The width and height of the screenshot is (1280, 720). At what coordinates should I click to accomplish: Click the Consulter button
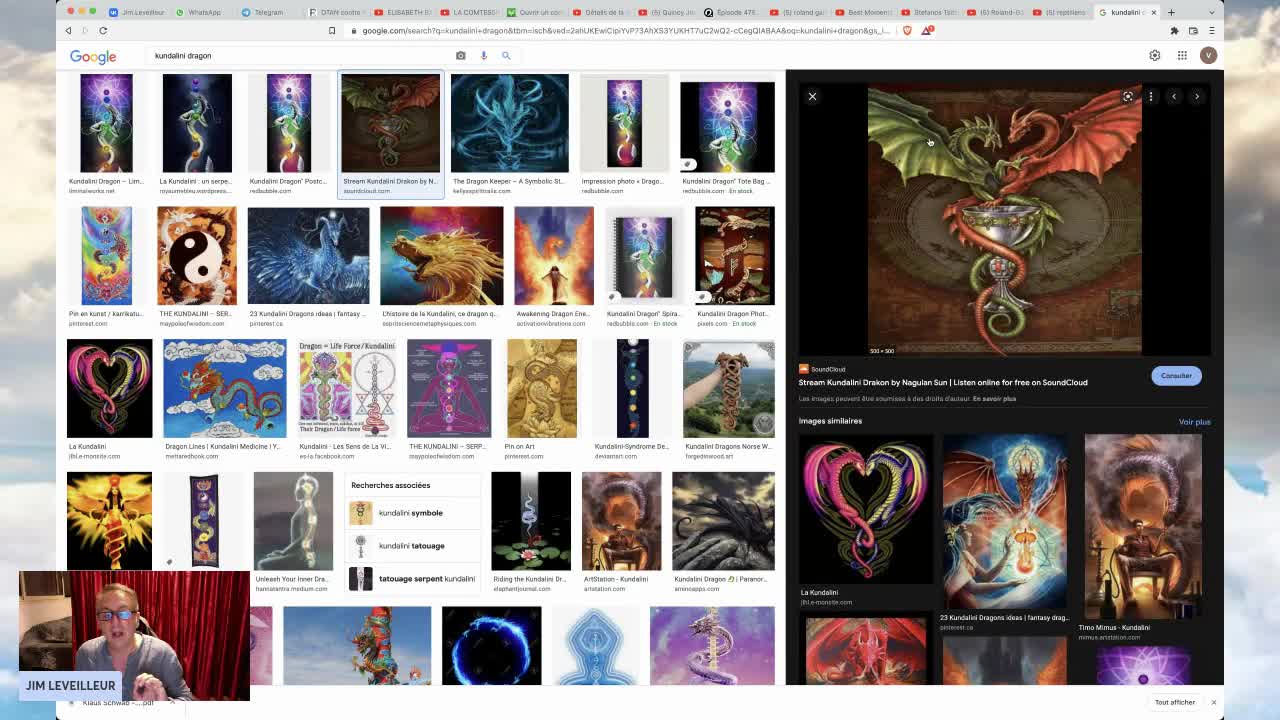coord(1176,376)
